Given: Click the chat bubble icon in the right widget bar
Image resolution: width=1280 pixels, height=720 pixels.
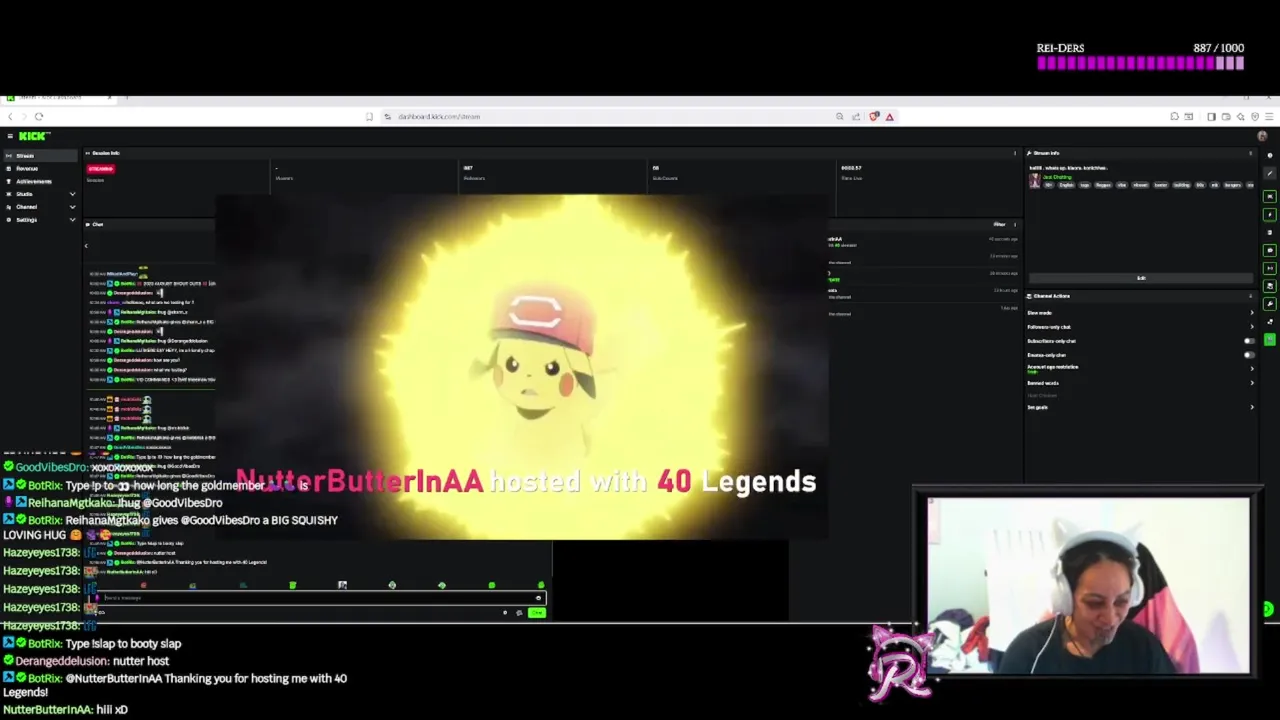Looking at the screenshot, I should tap(1270, 250).
